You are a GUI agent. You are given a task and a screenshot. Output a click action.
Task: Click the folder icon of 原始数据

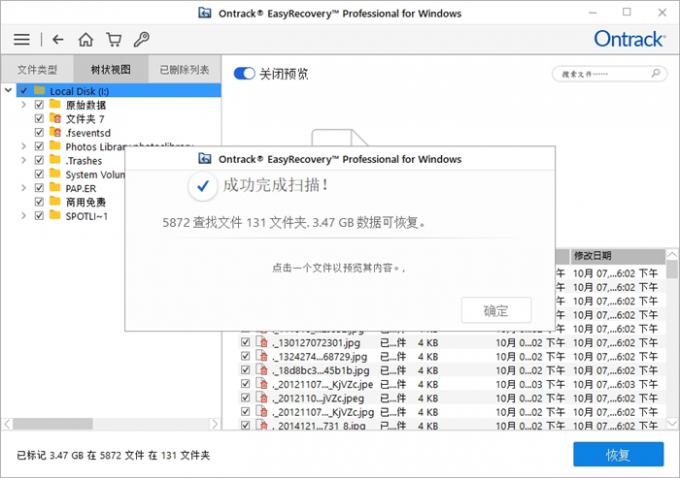point(55,104)
